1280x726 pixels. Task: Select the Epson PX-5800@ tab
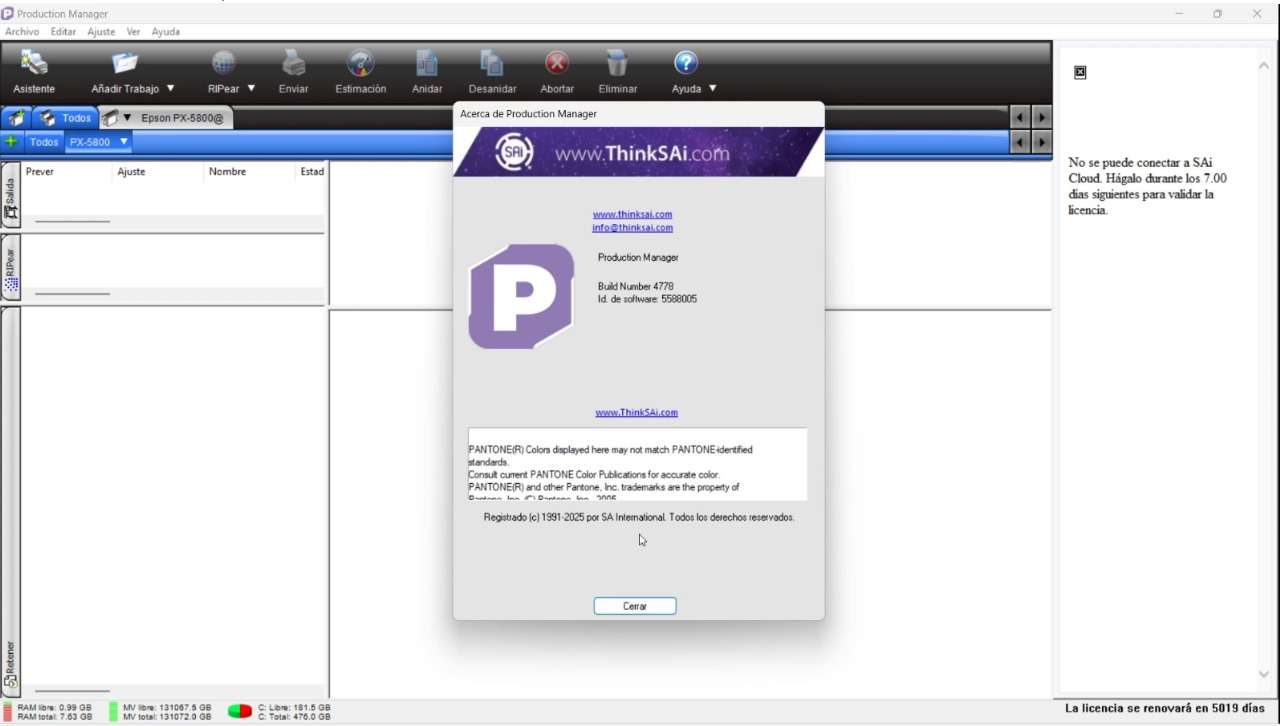(181, 118)
